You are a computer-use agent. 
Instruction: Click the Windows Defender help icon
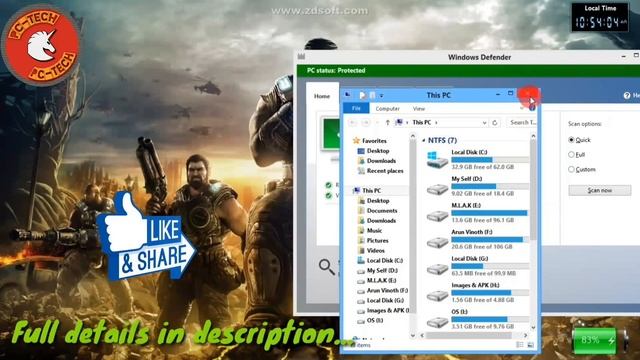[627, 96]
